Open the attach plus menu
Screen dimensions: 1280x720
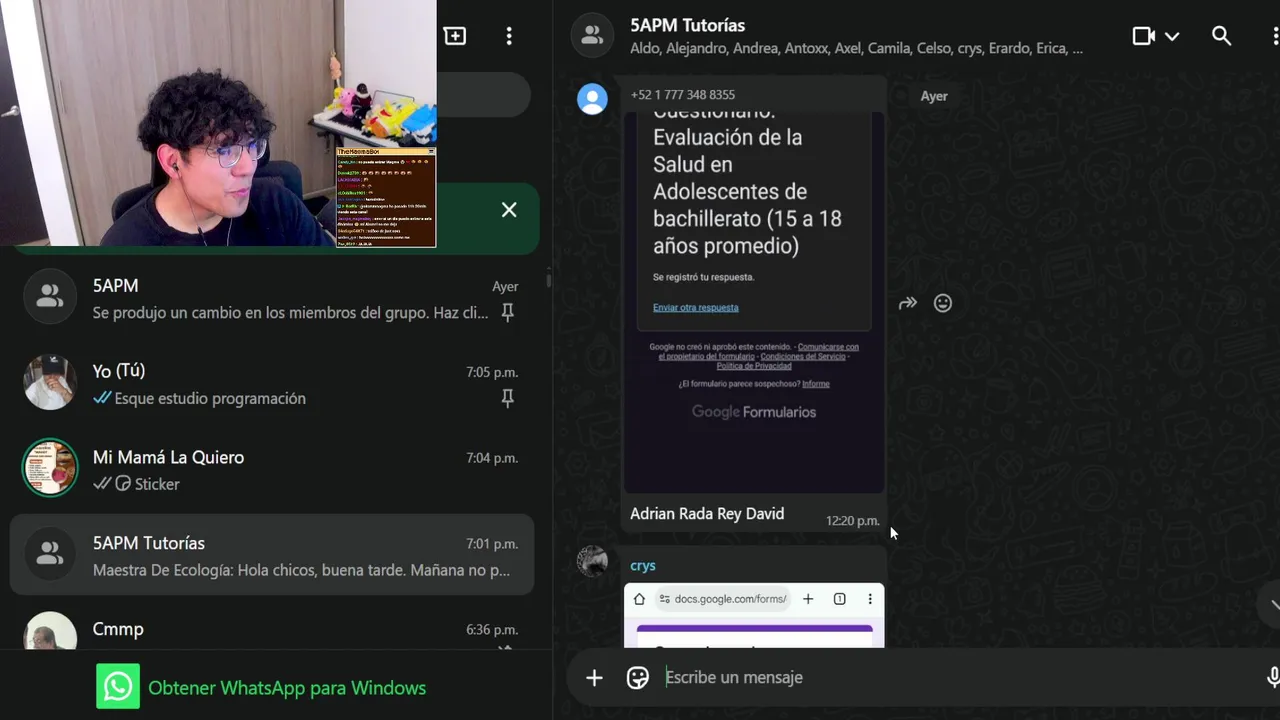594,678
